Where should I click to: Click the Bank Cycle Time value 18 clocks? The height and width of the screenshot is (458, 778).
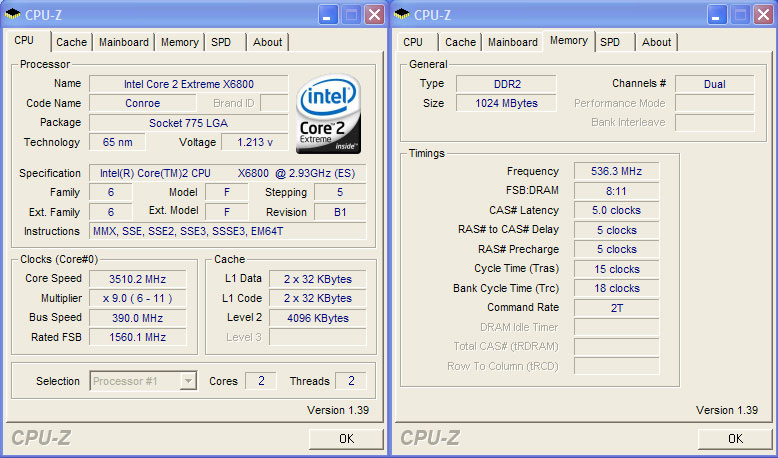(x=616, y=288)
